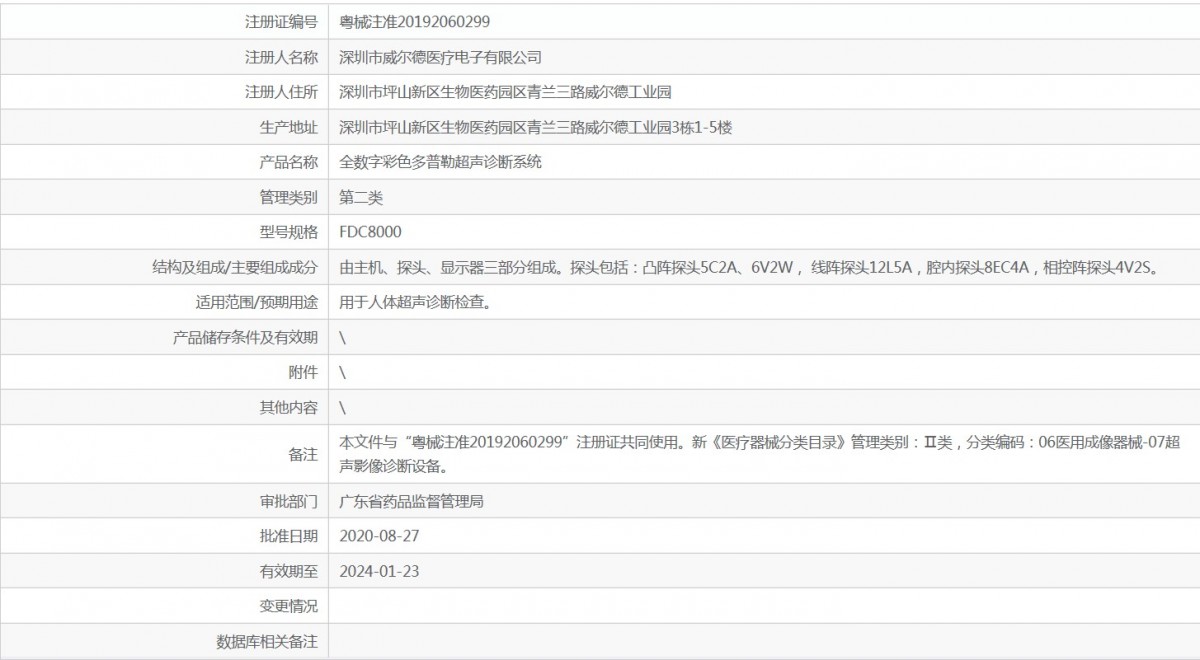Select the remark text beginning 本文件与
This screenshot has width=1200, height=660.
762,453
